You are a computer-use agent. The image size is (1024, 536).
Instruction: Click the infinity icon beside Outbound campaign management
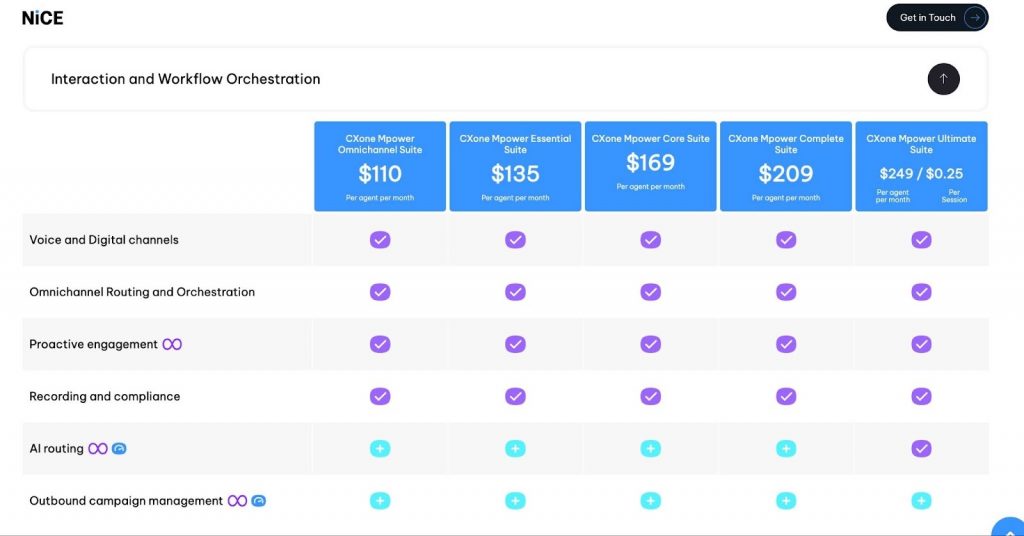pos(237,501)
